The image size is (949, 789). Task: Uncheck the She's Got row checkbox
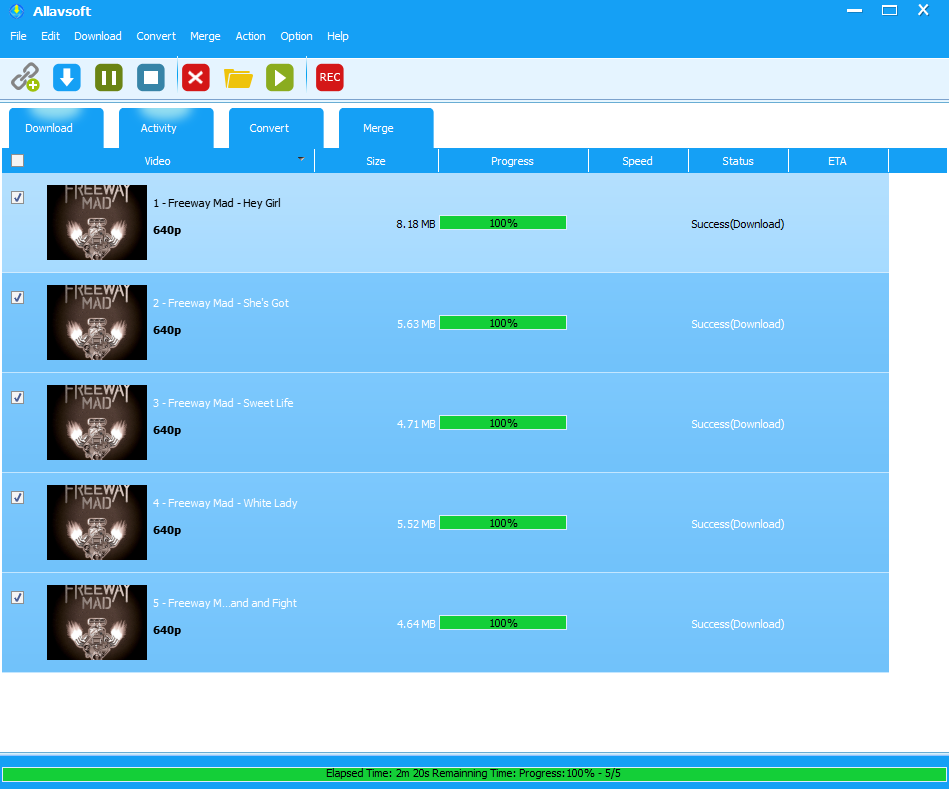tap(18, 298)
